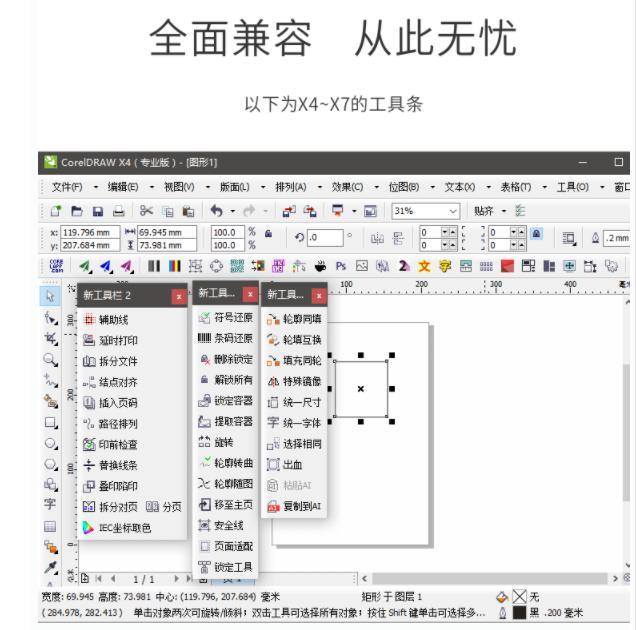Click the 条码还原 button

(226, 338)
